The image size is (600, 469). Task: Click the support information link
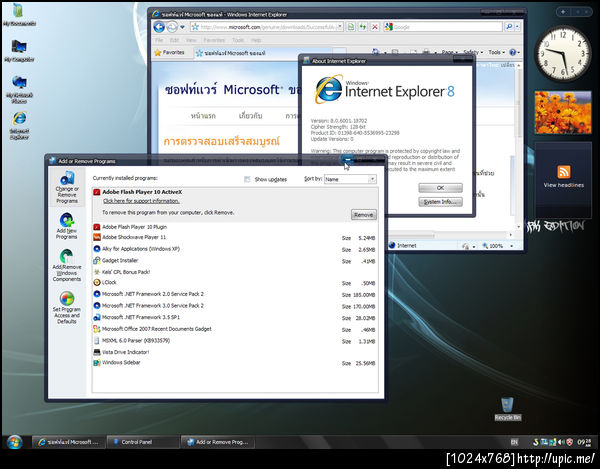[141, 201]
